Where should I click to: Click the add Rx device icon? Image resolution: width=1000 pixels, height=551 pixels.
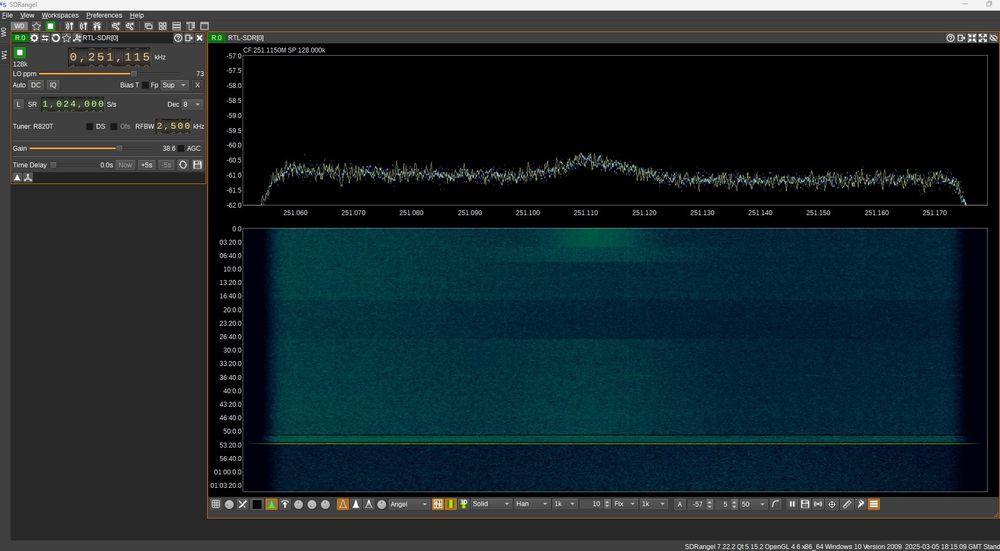coord(69,26)
